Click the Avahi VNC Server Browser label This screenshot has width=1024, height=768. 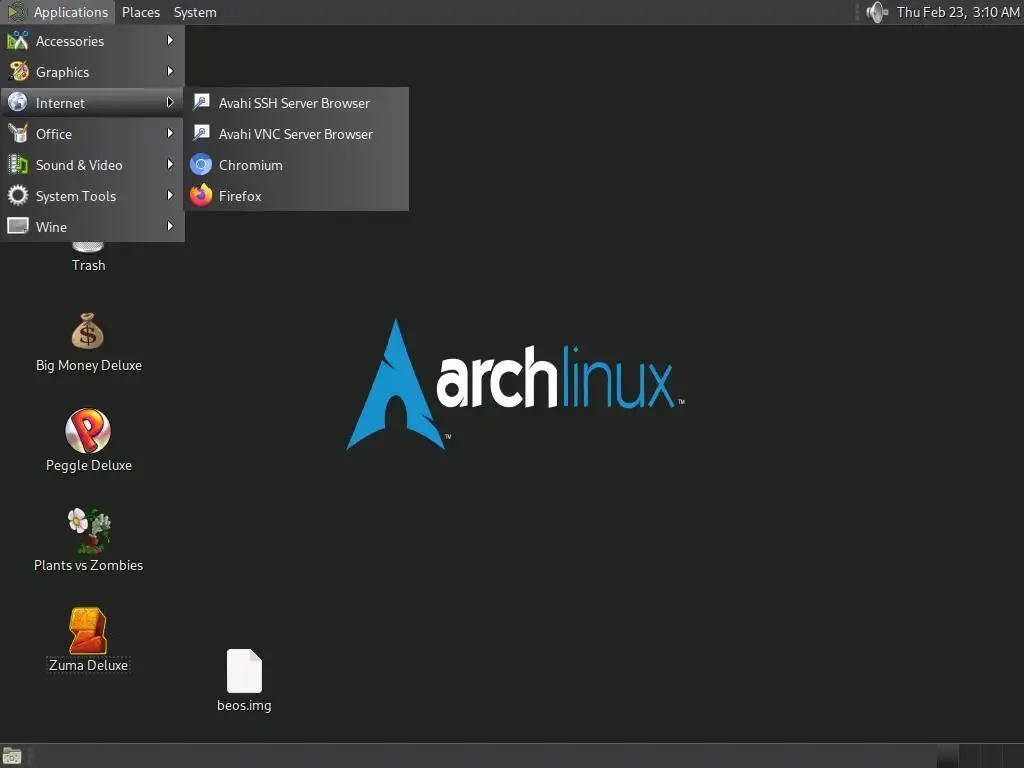point(296,134)
